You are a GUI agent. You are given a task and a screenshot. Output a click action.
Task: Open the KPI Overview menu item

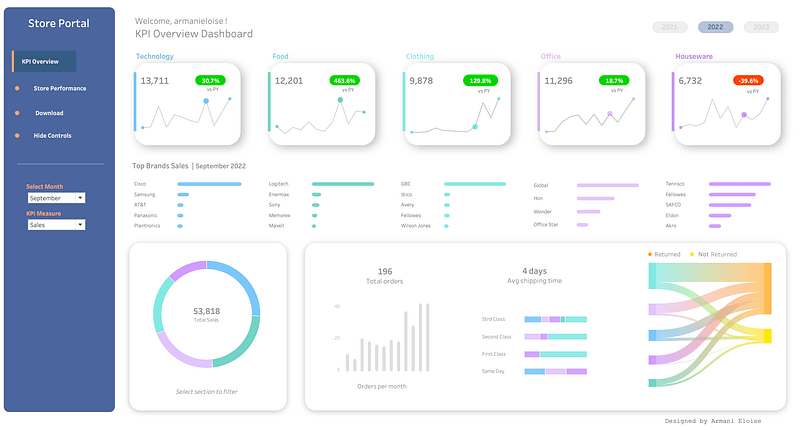tap(44, 62)
